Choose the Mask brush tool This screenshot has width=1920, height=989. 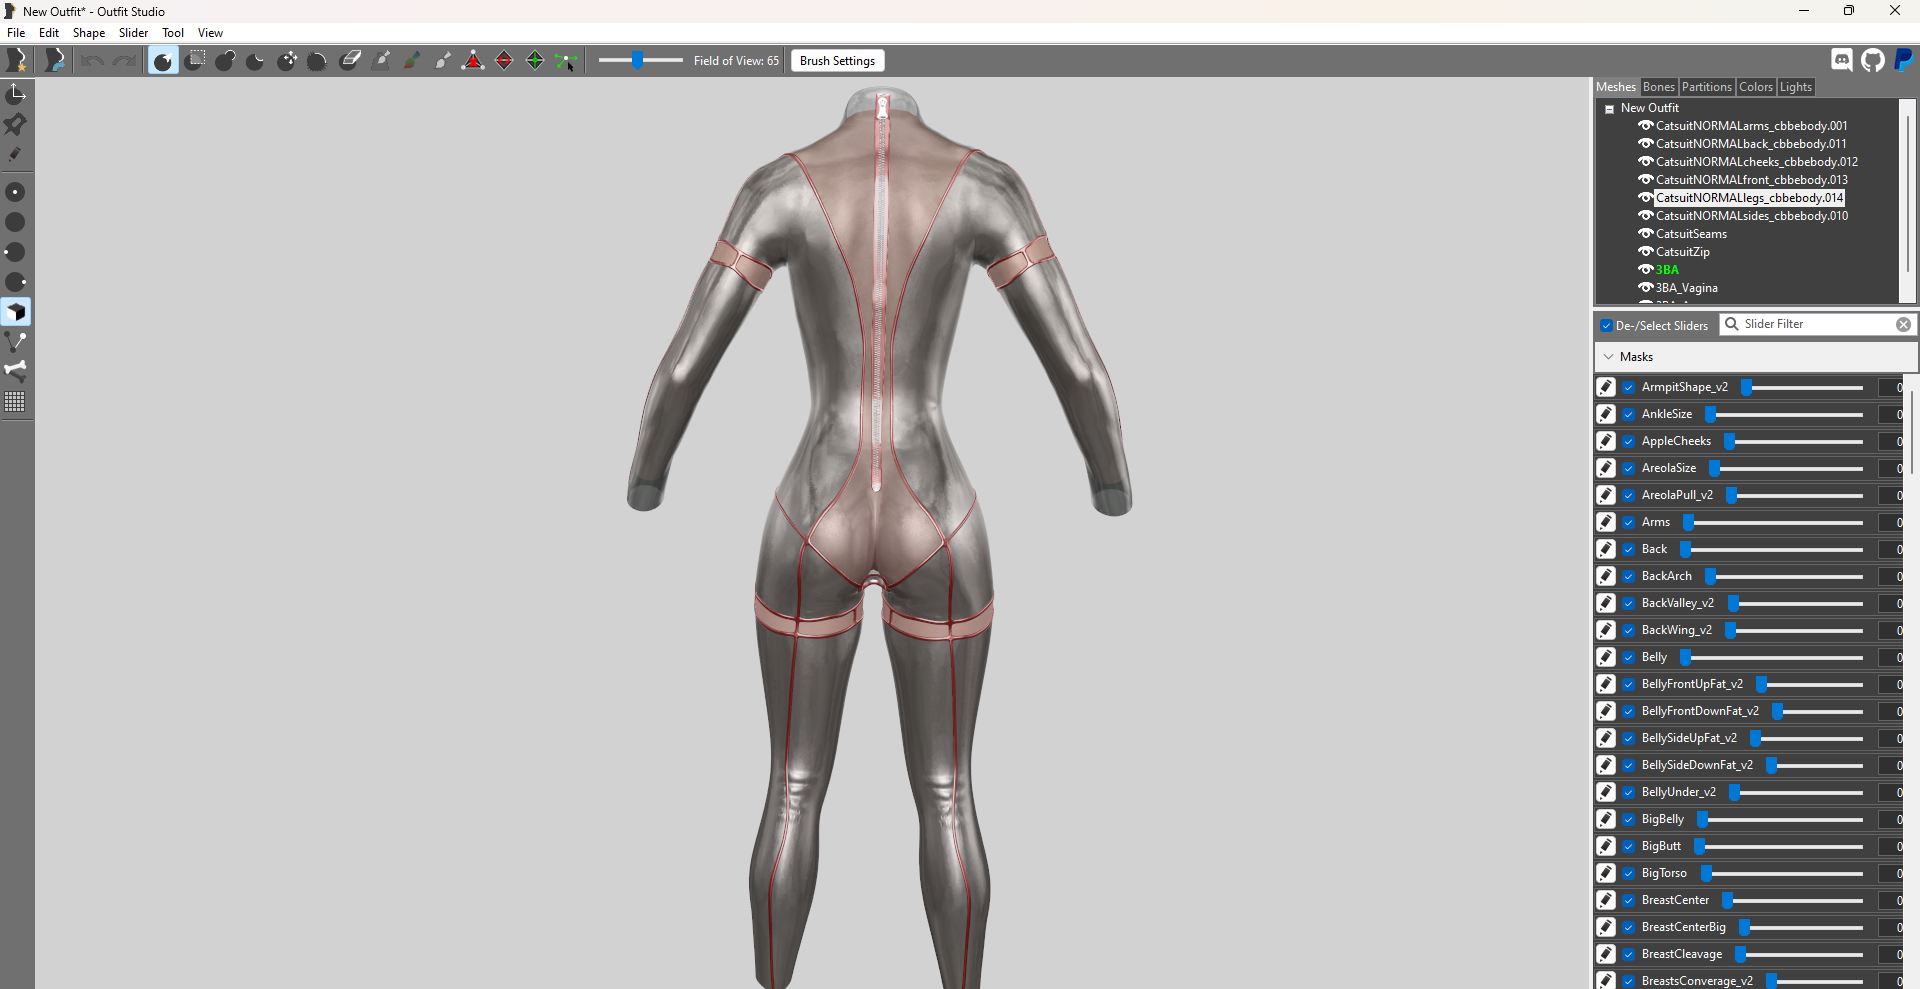pyautogui.click(x=195, y=61)
